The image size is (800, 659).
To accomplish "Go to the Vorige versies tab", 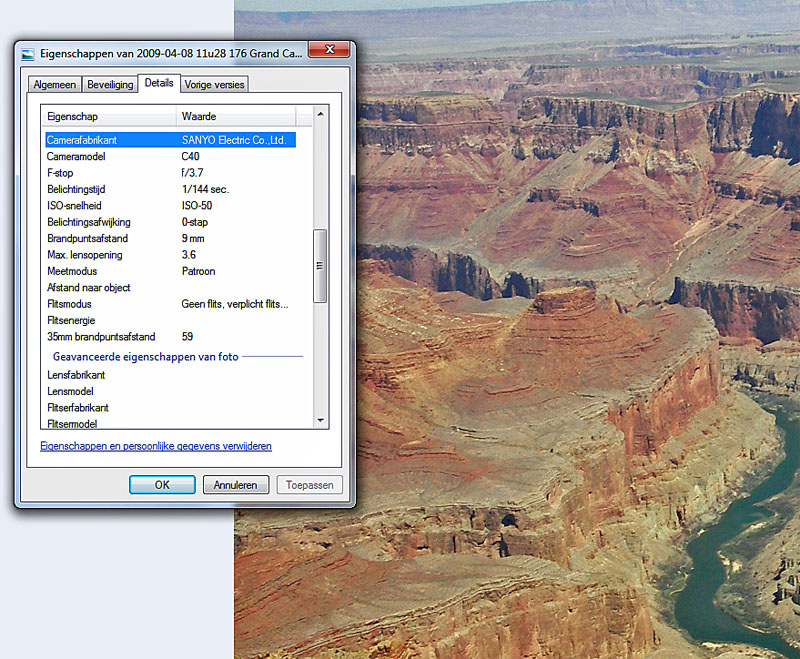I will [214, 85].
